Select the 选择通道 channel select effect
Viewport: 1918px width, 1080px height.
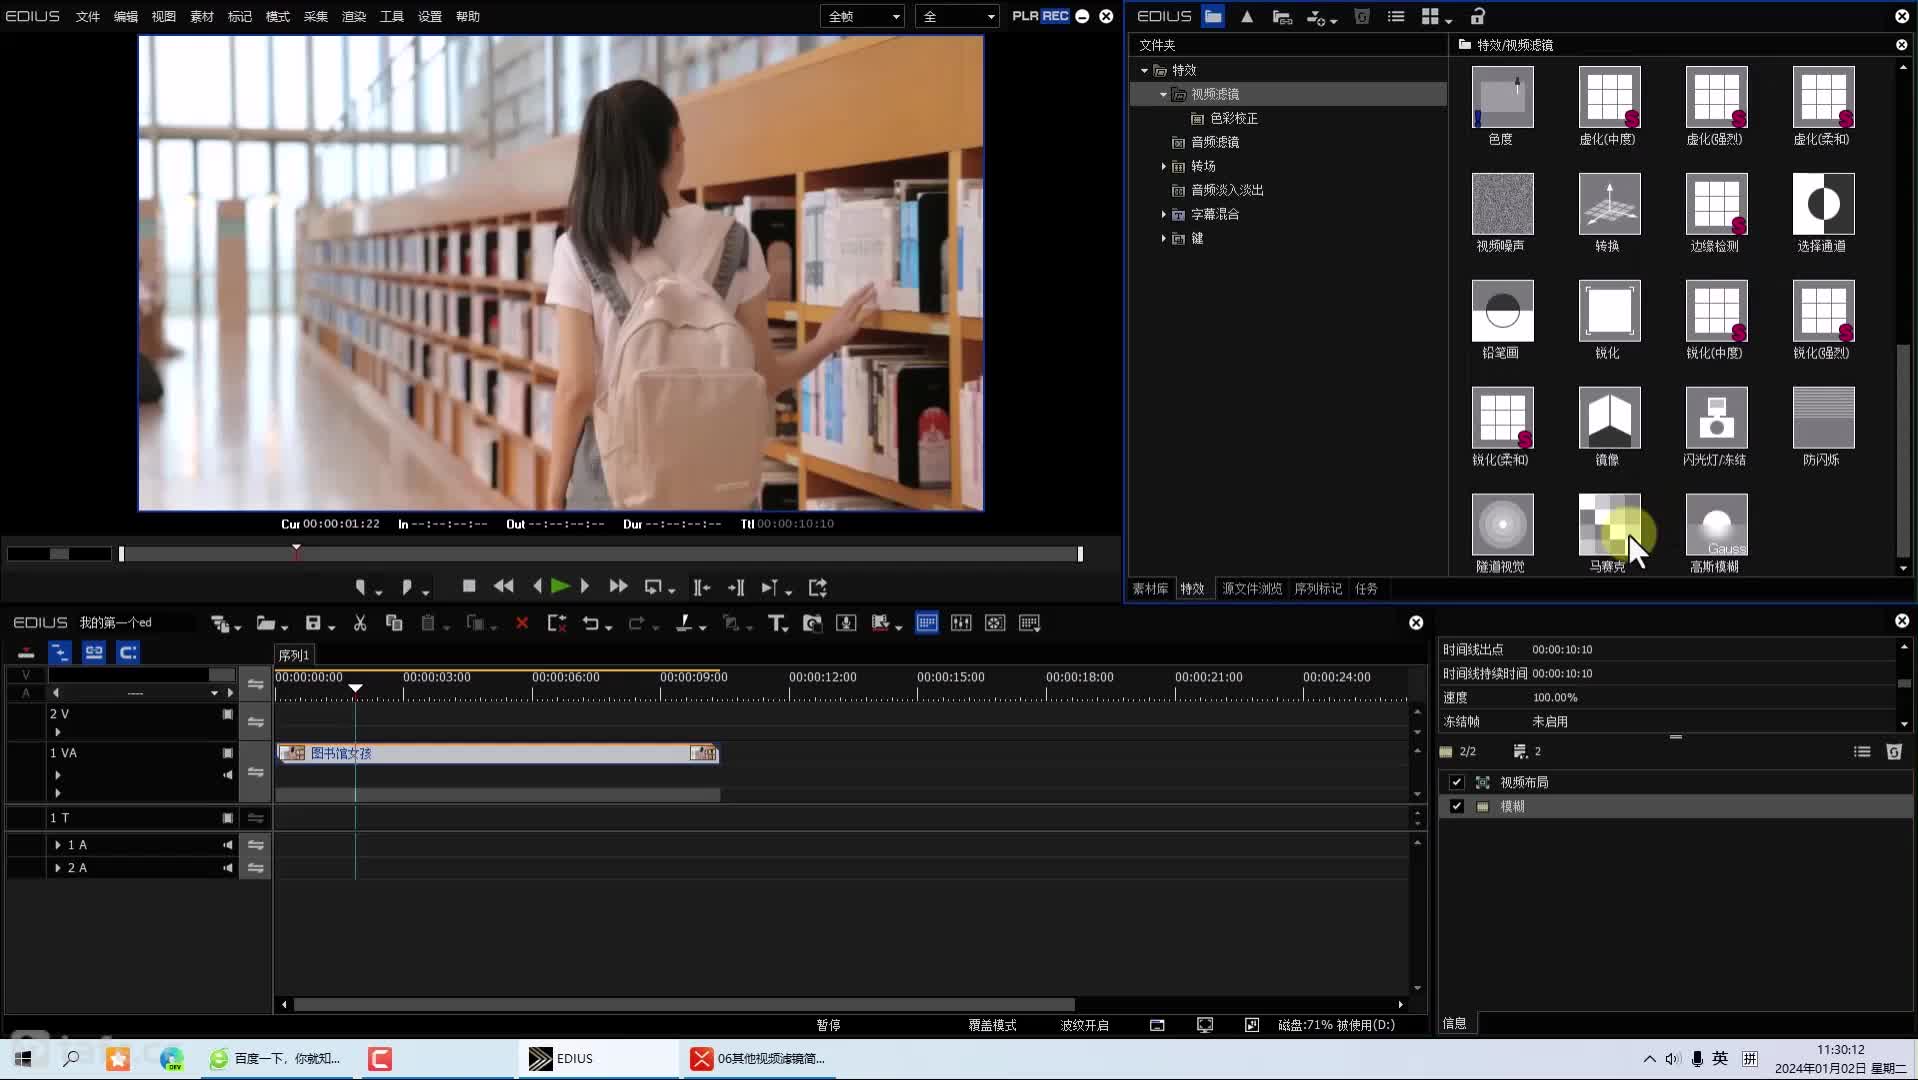1823,203
